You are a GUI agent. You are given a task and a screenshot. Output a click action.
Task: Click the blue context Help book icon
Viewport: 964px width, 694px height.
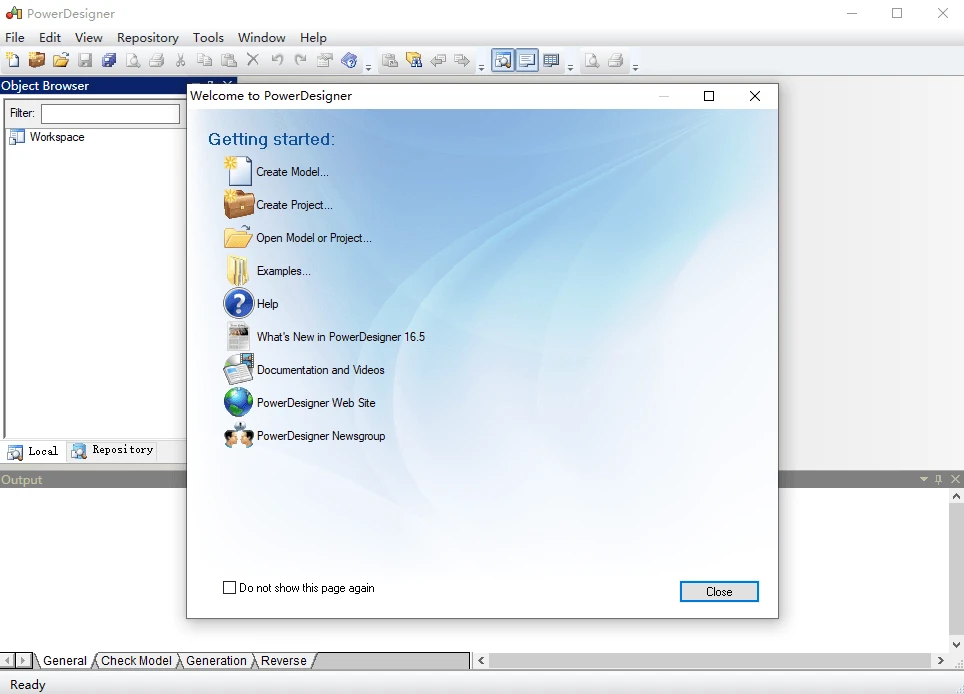pos(349,60)
